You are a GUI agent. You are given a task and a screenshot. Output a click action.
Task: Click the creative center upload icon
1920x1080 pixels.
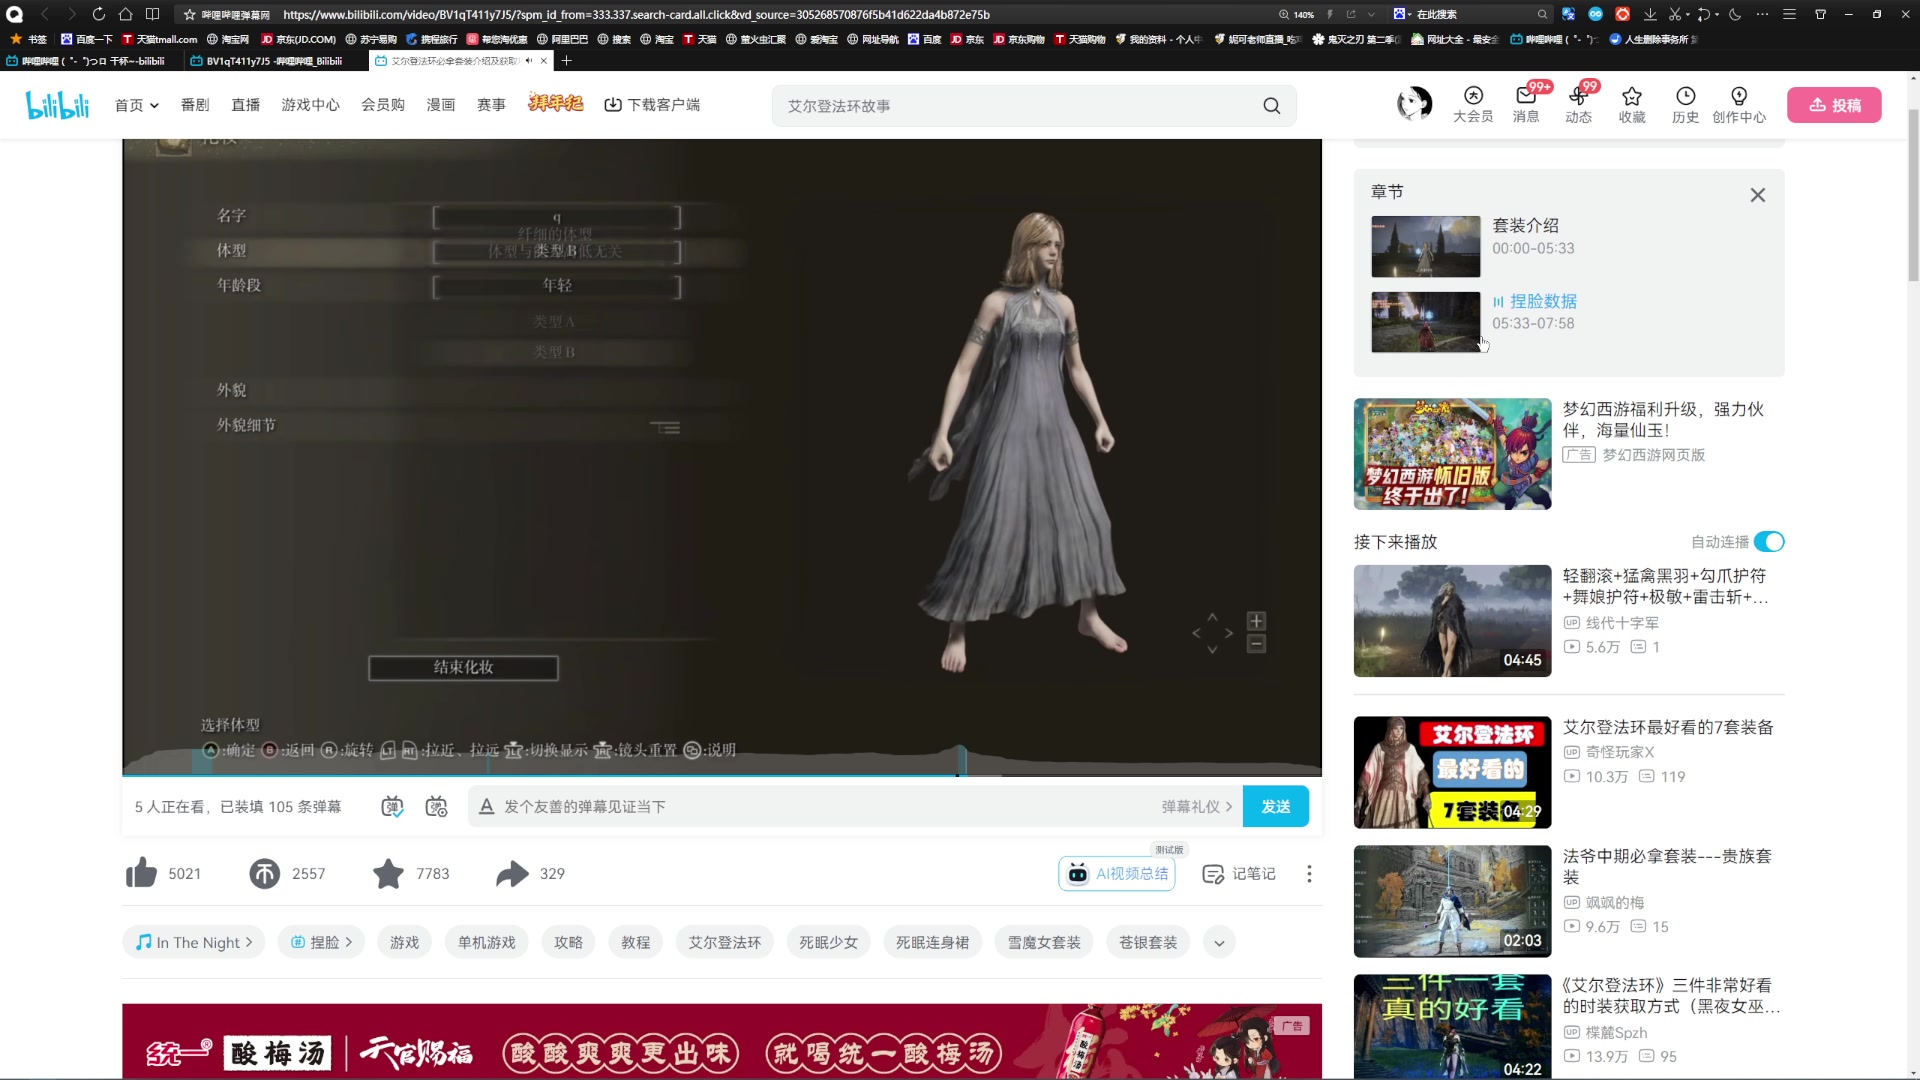tap(1836, 104)
